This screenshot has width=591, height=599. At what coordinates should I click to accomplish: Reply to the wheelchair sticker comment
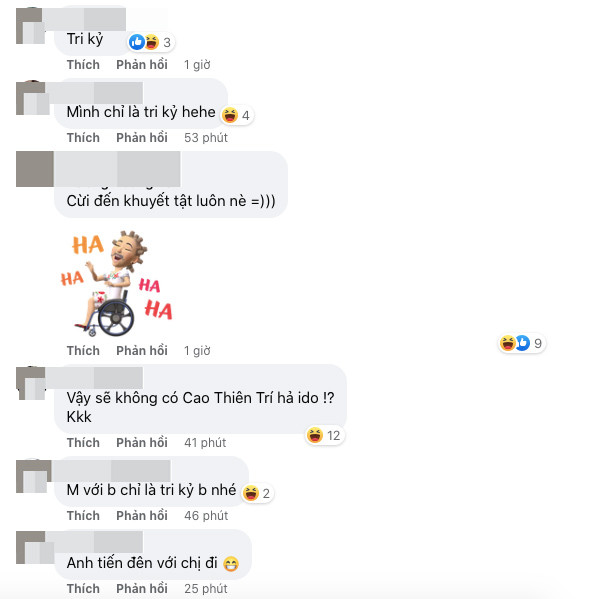pos(142,350)
